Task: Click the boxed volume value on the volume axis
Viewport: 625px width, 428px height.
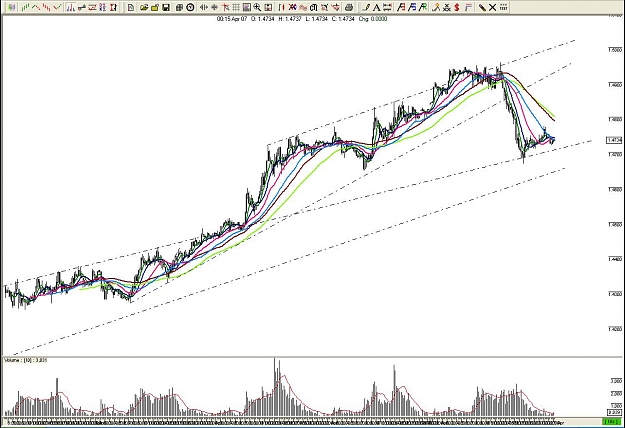Action: tap(614, 412)
